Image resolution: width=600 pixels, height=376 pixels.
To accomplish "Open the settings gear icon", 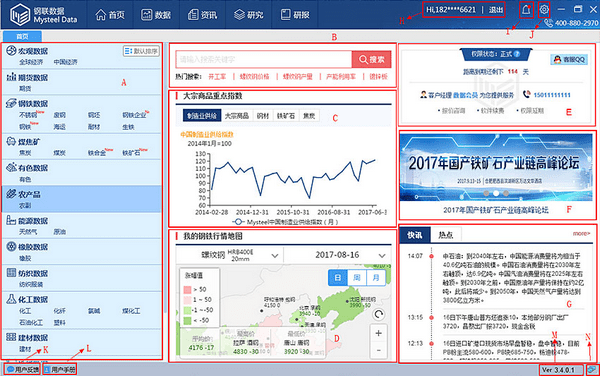I will pyautogui.click(x=544, y=10).
